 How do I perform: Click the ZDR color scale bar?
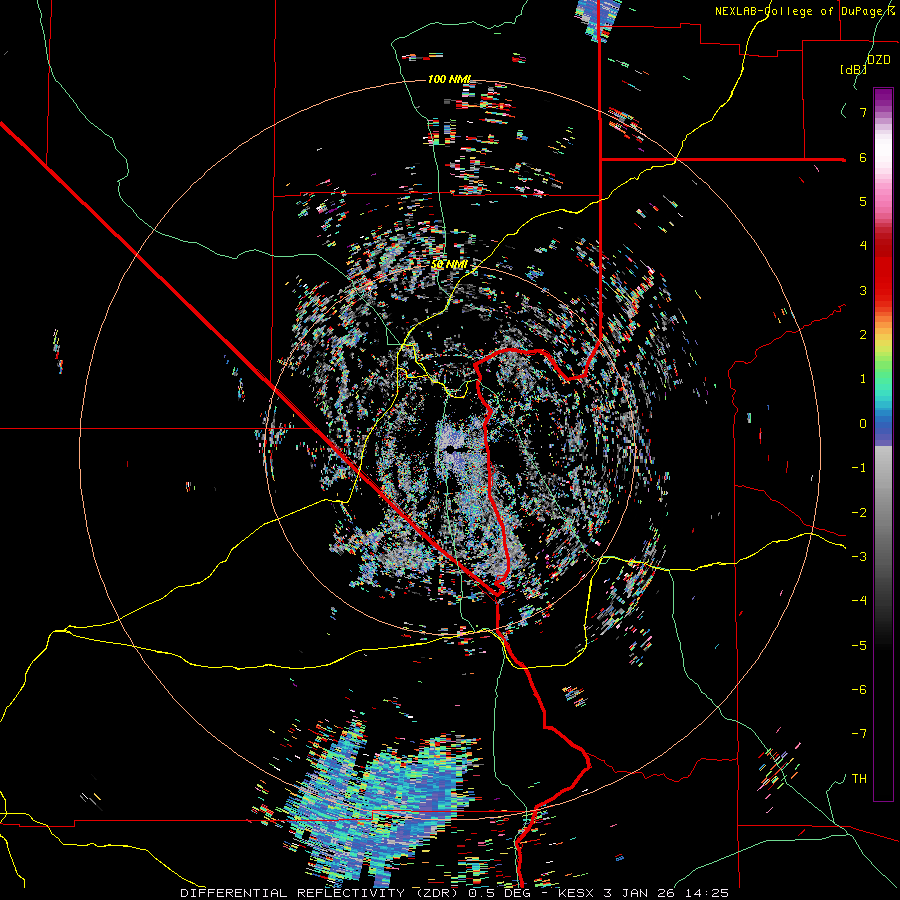883,444
